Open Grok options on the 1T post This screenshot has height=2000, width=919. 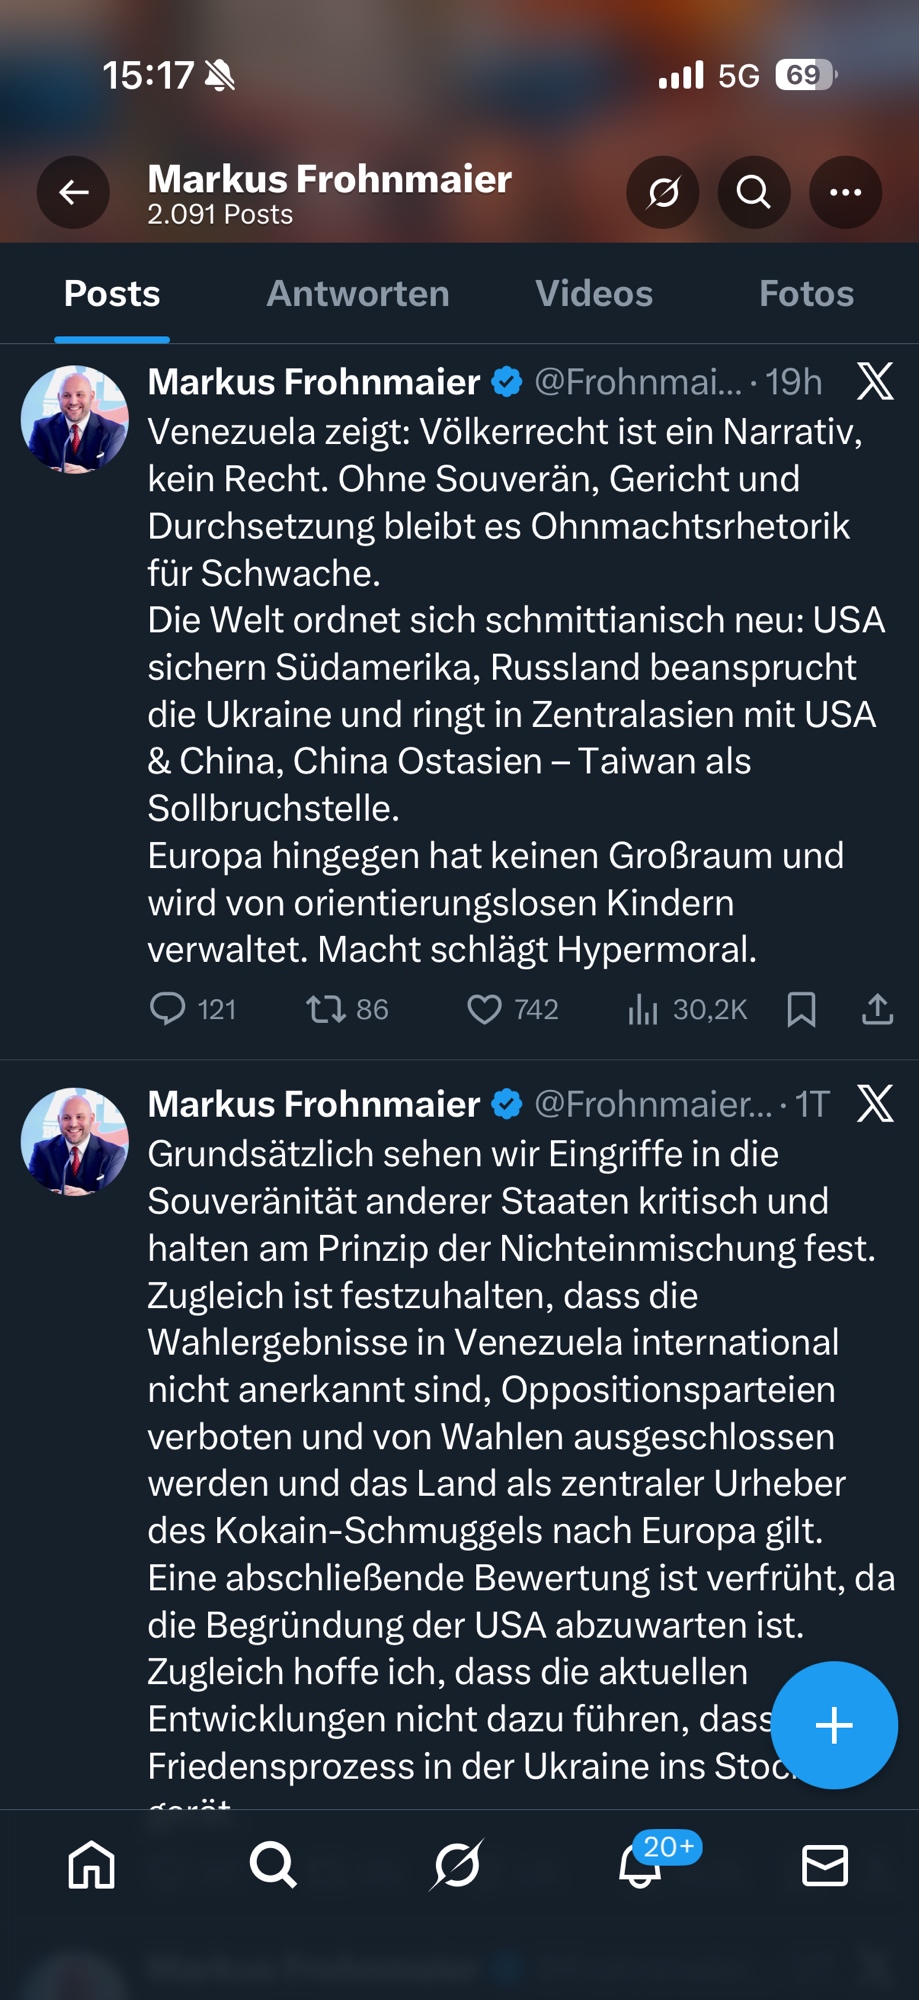[x=875, y=1104]
